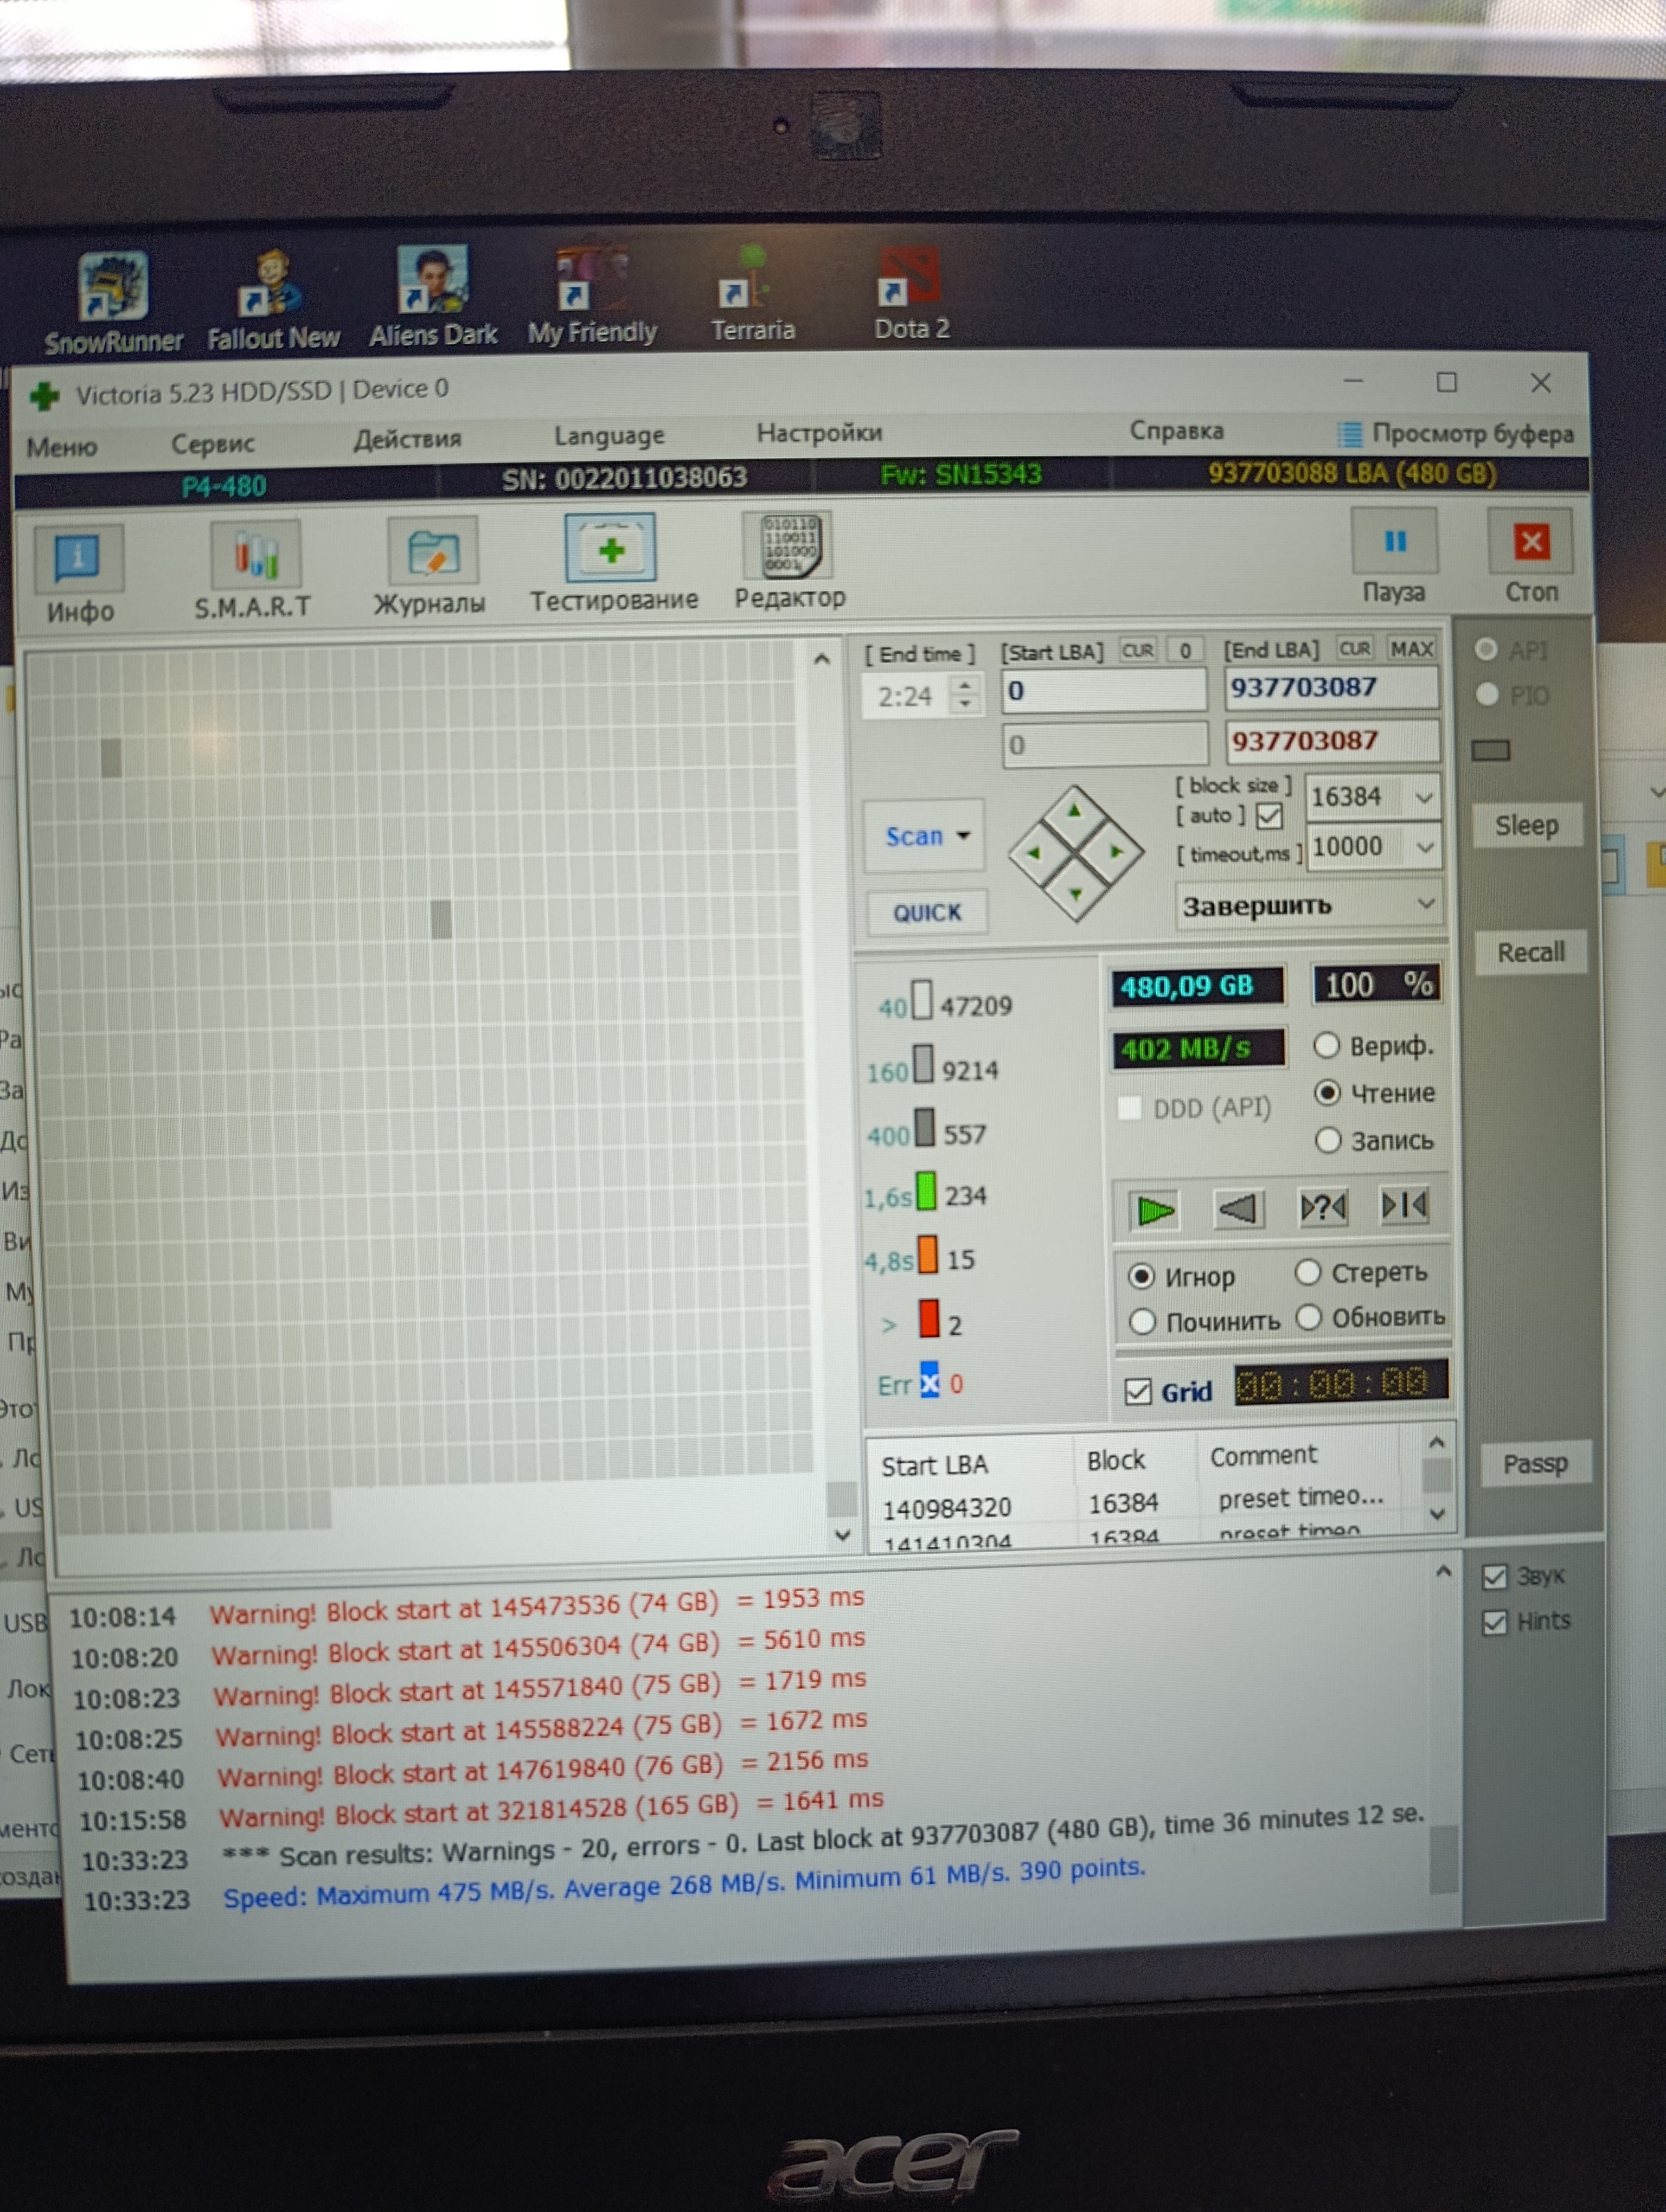This screenshot has height=2212, width=1666.
Task: Uncheck the auto block size checkbox
Action: pyautogui.click(x=1269, y=816)
